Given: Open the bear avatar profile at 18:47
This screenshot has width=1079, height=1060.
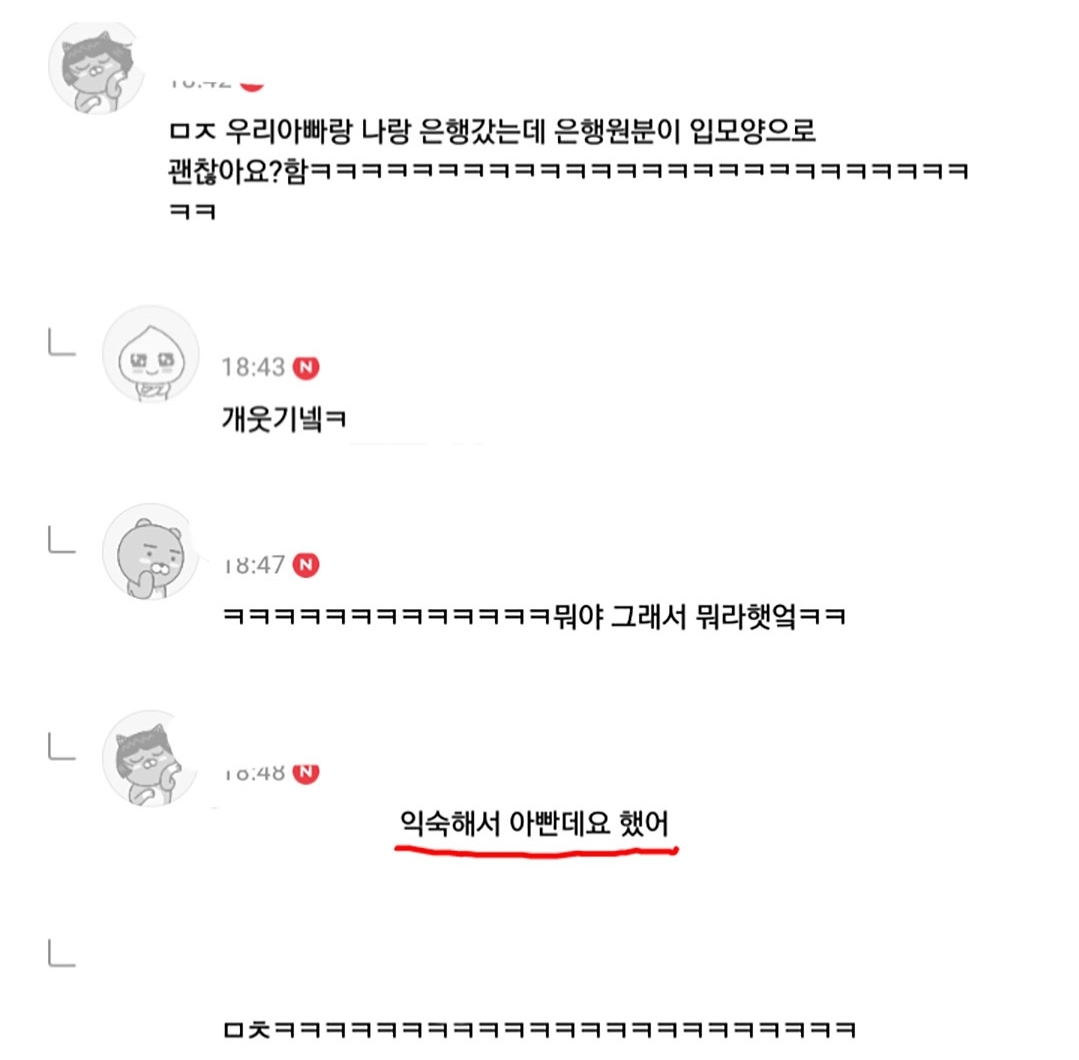Looking at the screenshot, I should click(x=150, y=552).
